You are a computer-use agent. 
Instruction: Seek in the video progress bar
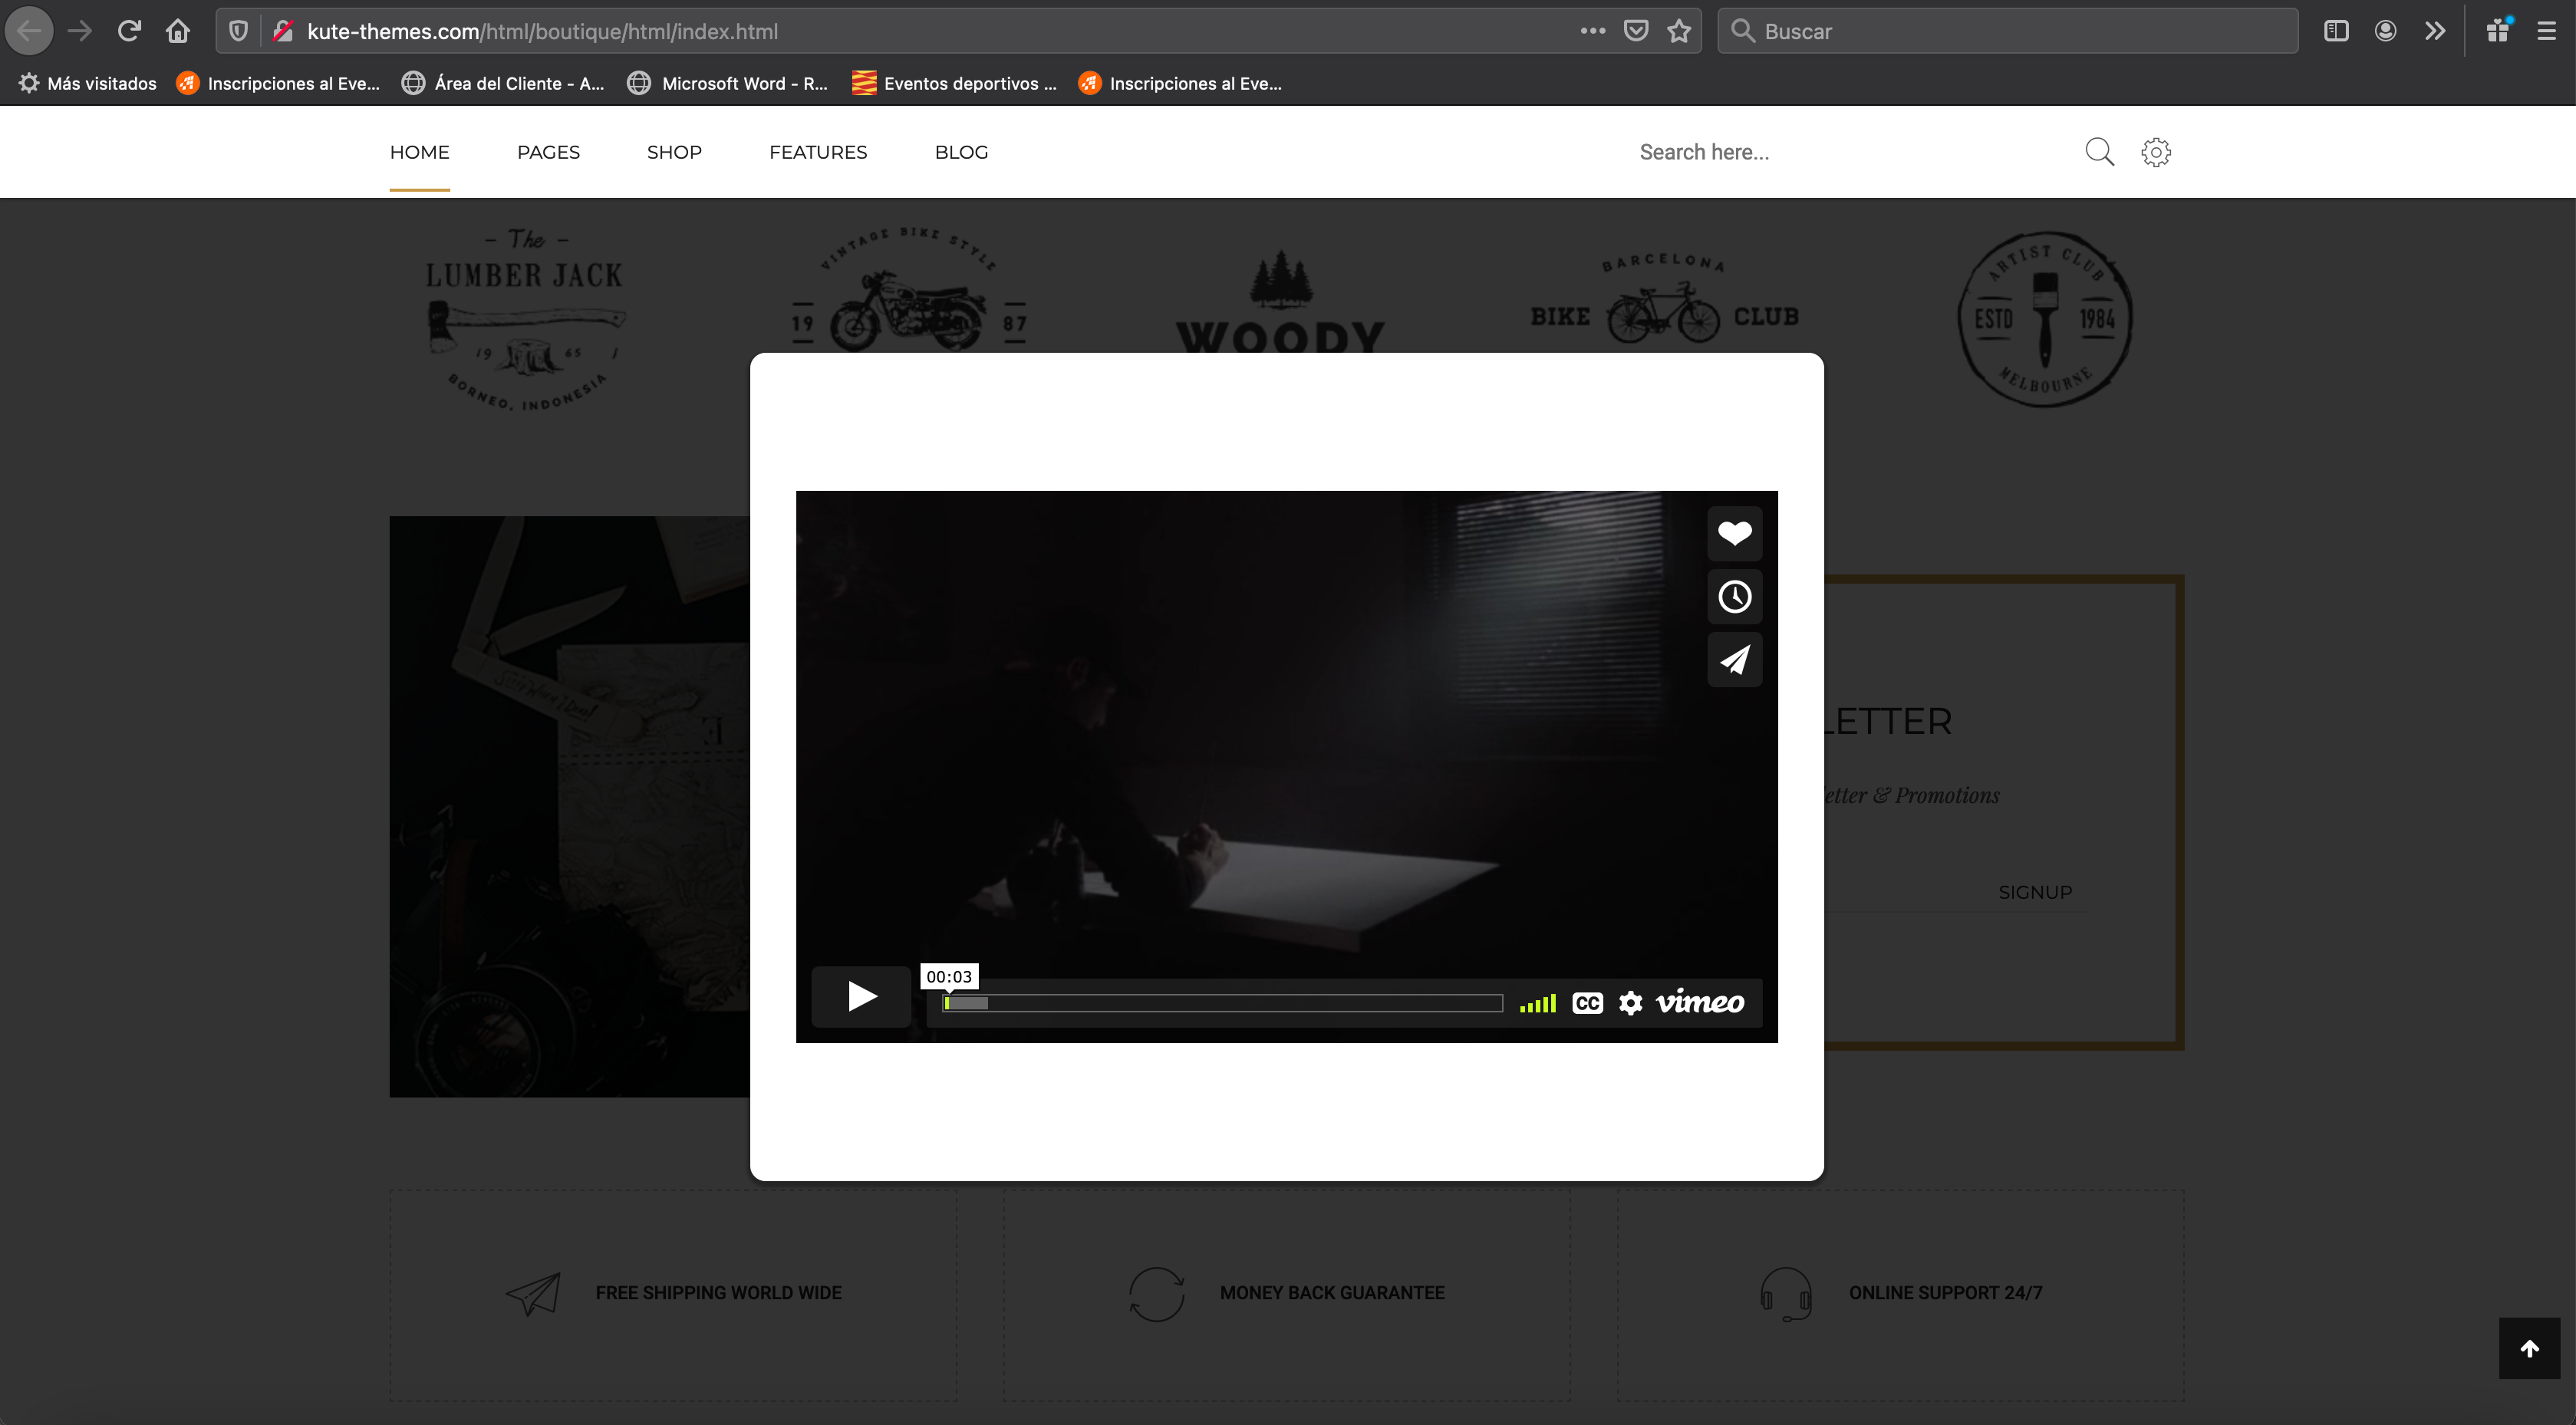point(1222,1003)
